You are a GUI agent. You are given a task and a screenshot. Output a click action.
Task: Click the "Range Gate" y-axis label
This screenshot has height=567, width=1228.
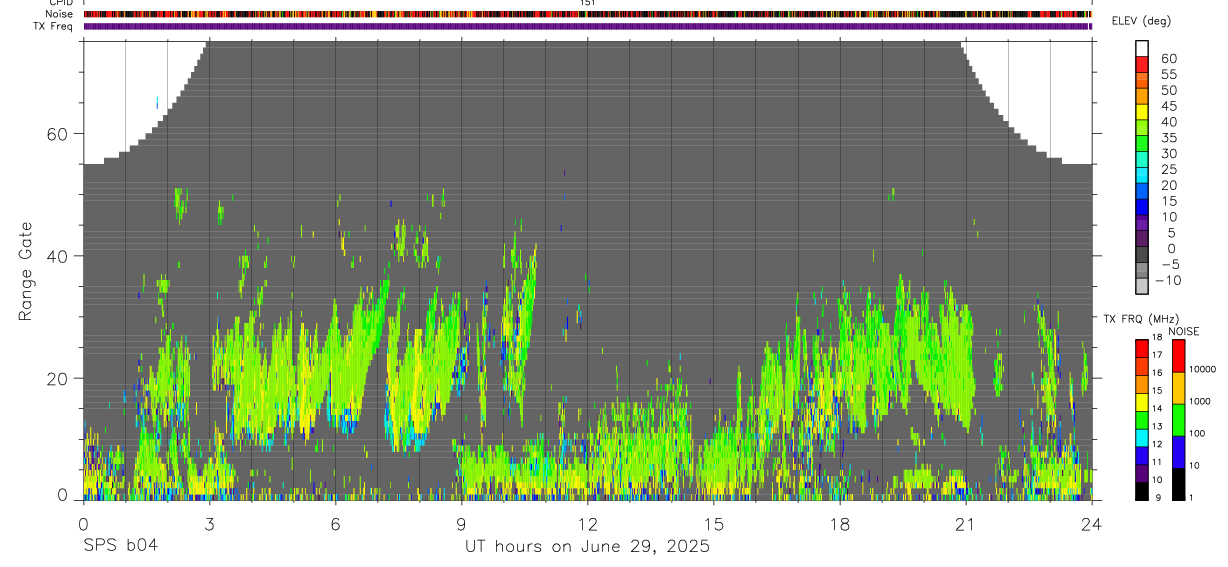[26, 270]
